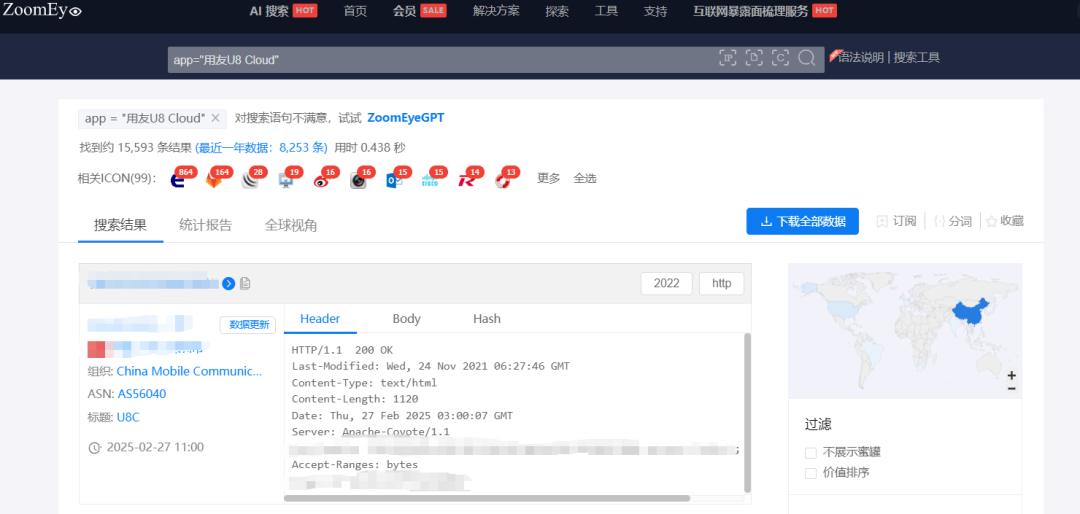Image resolution: width=1080 pixels, height=514 pixels.
Task: Click the ZoomEye logo
Action: 42,10
